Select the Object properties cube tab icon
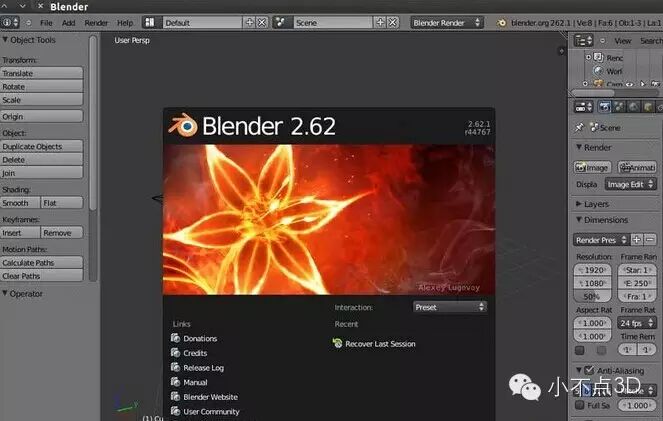 (x=648, y=107)
